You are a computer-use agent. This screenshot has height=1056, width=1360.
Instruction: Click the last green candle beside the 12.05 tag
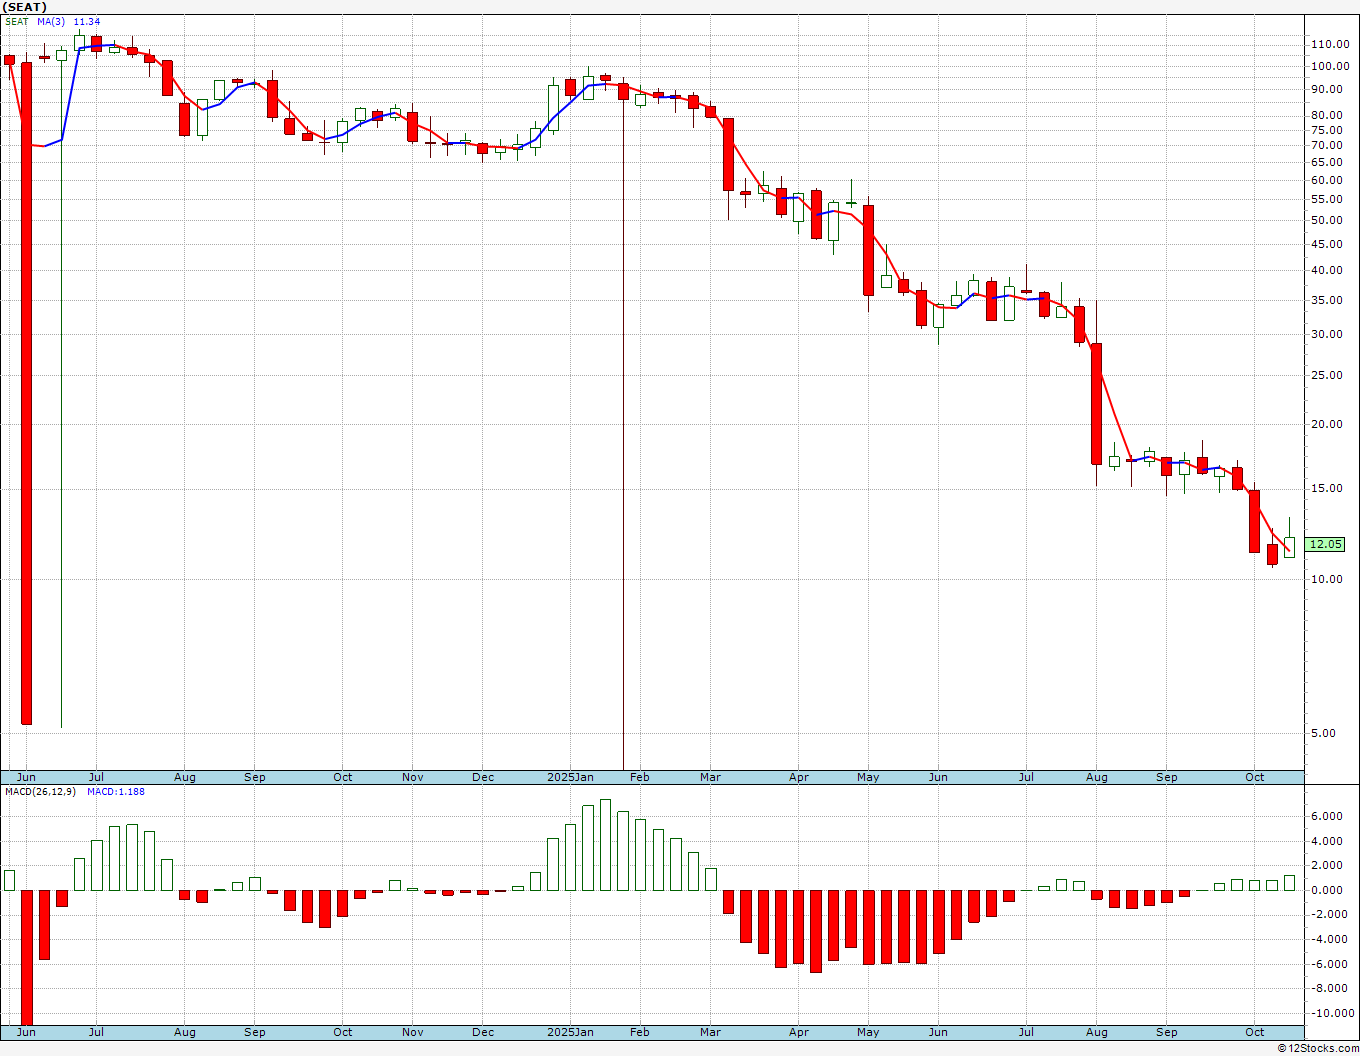[x=1290, y=547]
